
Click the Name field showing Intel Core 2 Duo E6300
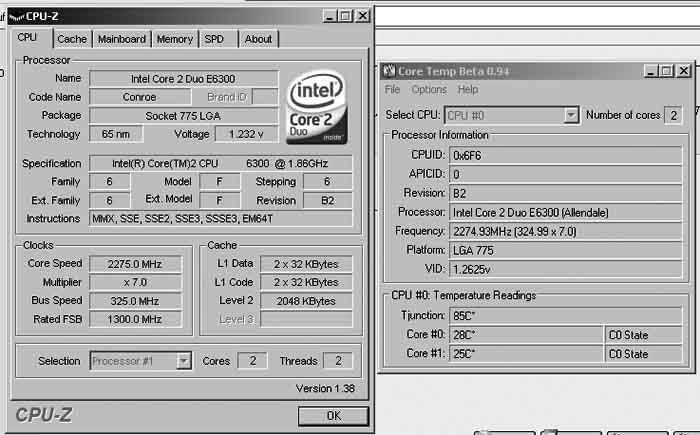pos(183,79)
